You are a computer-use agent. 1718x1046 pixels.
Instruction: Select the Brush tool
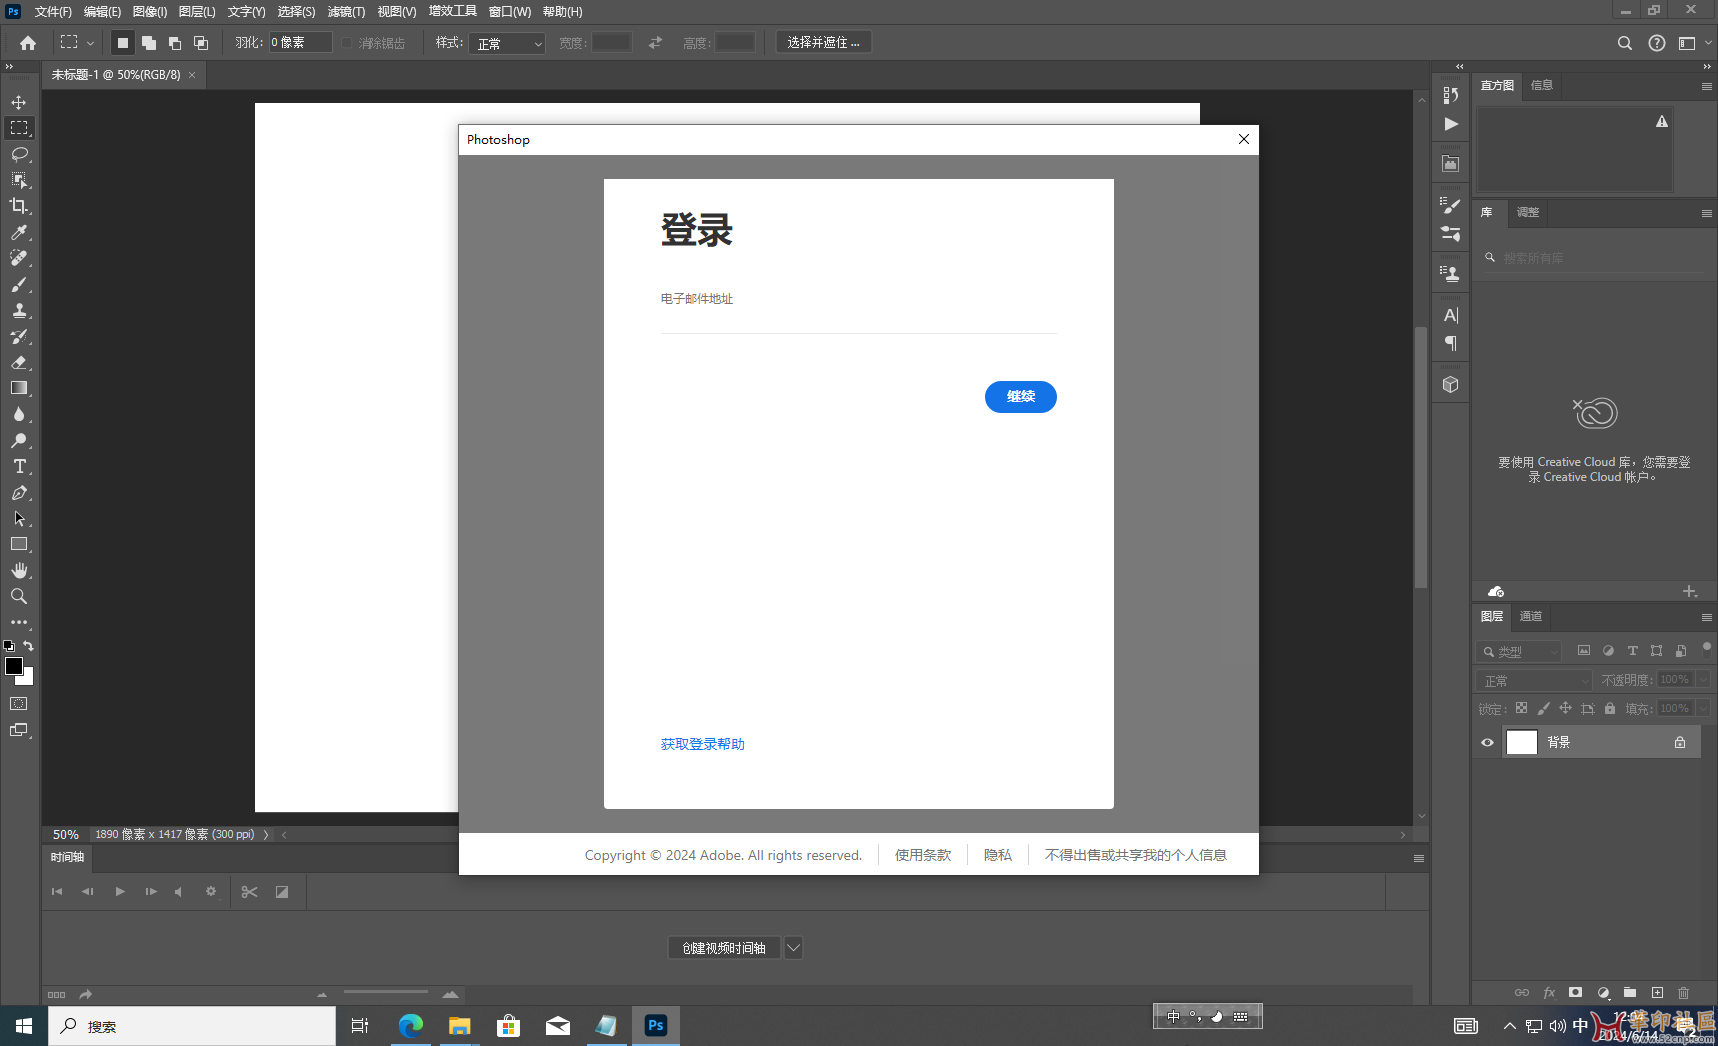pos(19,284)
